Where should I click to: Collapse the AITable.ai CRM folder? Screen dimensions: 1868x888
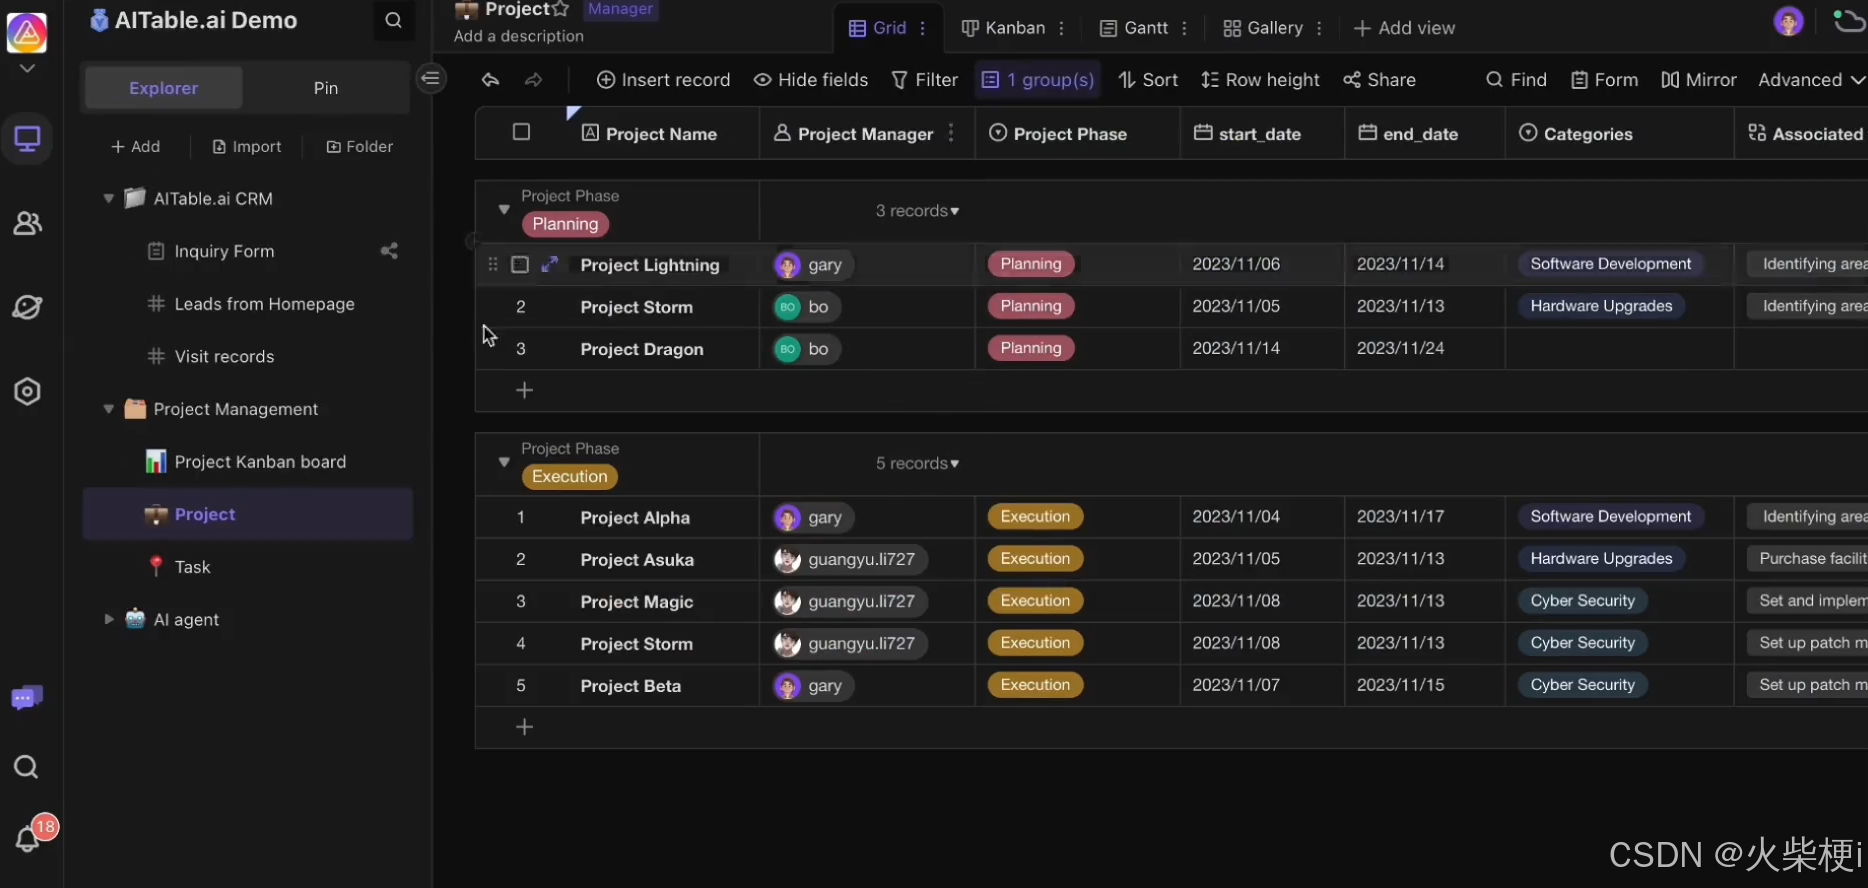108,198
